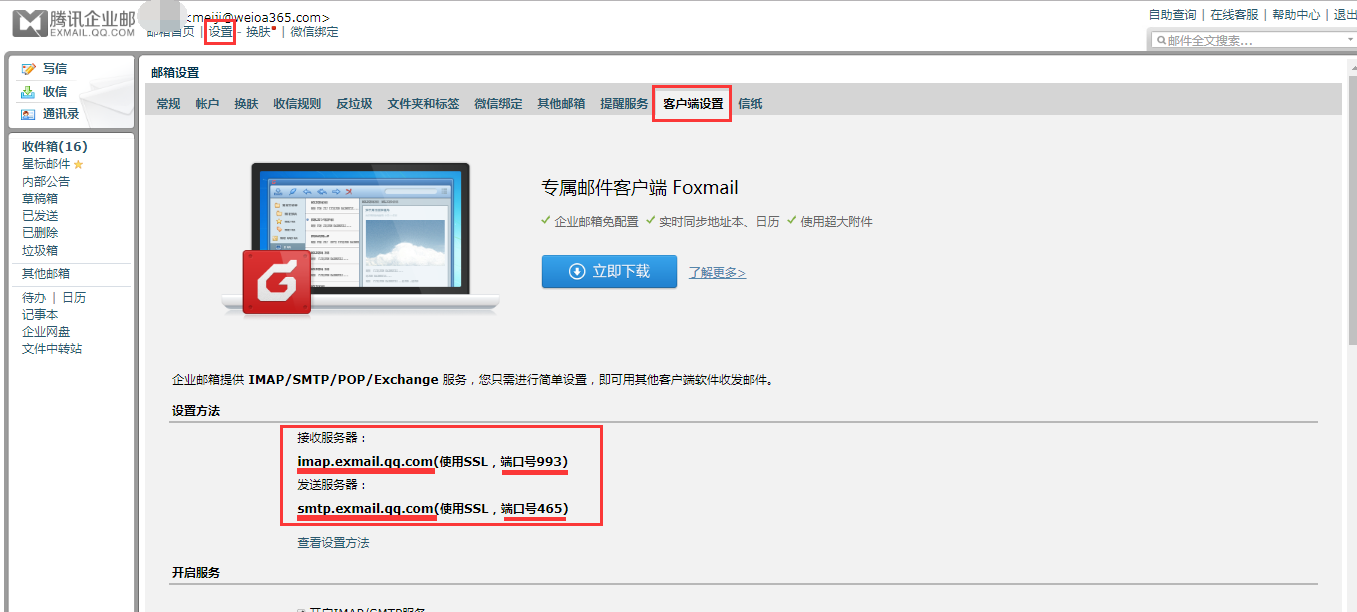Image resolution: width=1357 pixels, height=612 pixels.
Task: Open the 已删除 deleted folder
Action: coord(40,232)
